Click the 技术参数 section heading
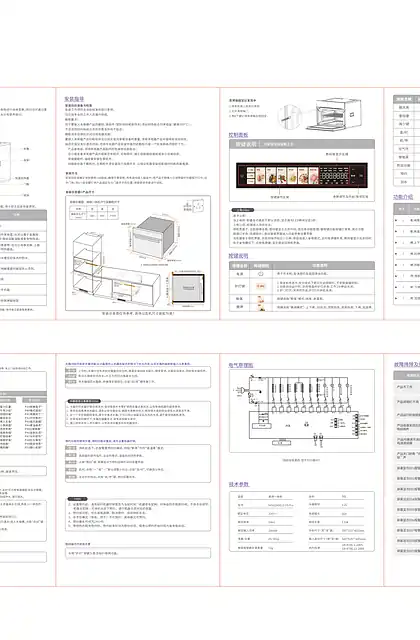The width and height of the screenshot is (420, 640). [239, 484]
